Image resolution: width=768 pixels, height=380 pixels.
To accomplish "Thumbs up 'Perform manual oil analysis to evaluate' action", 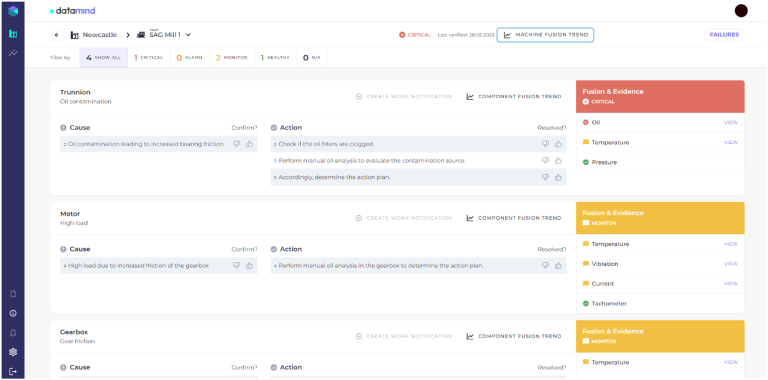I will click(x=558, y=161).
